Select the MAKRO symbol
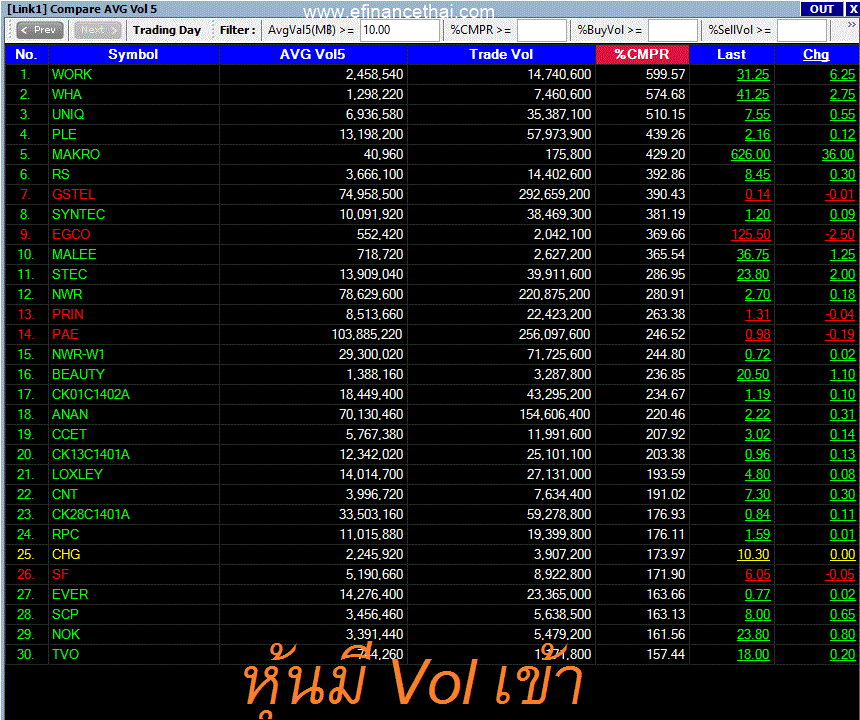Image resolution: width=860 pixels, height=720 pixels. pos(76,154)
